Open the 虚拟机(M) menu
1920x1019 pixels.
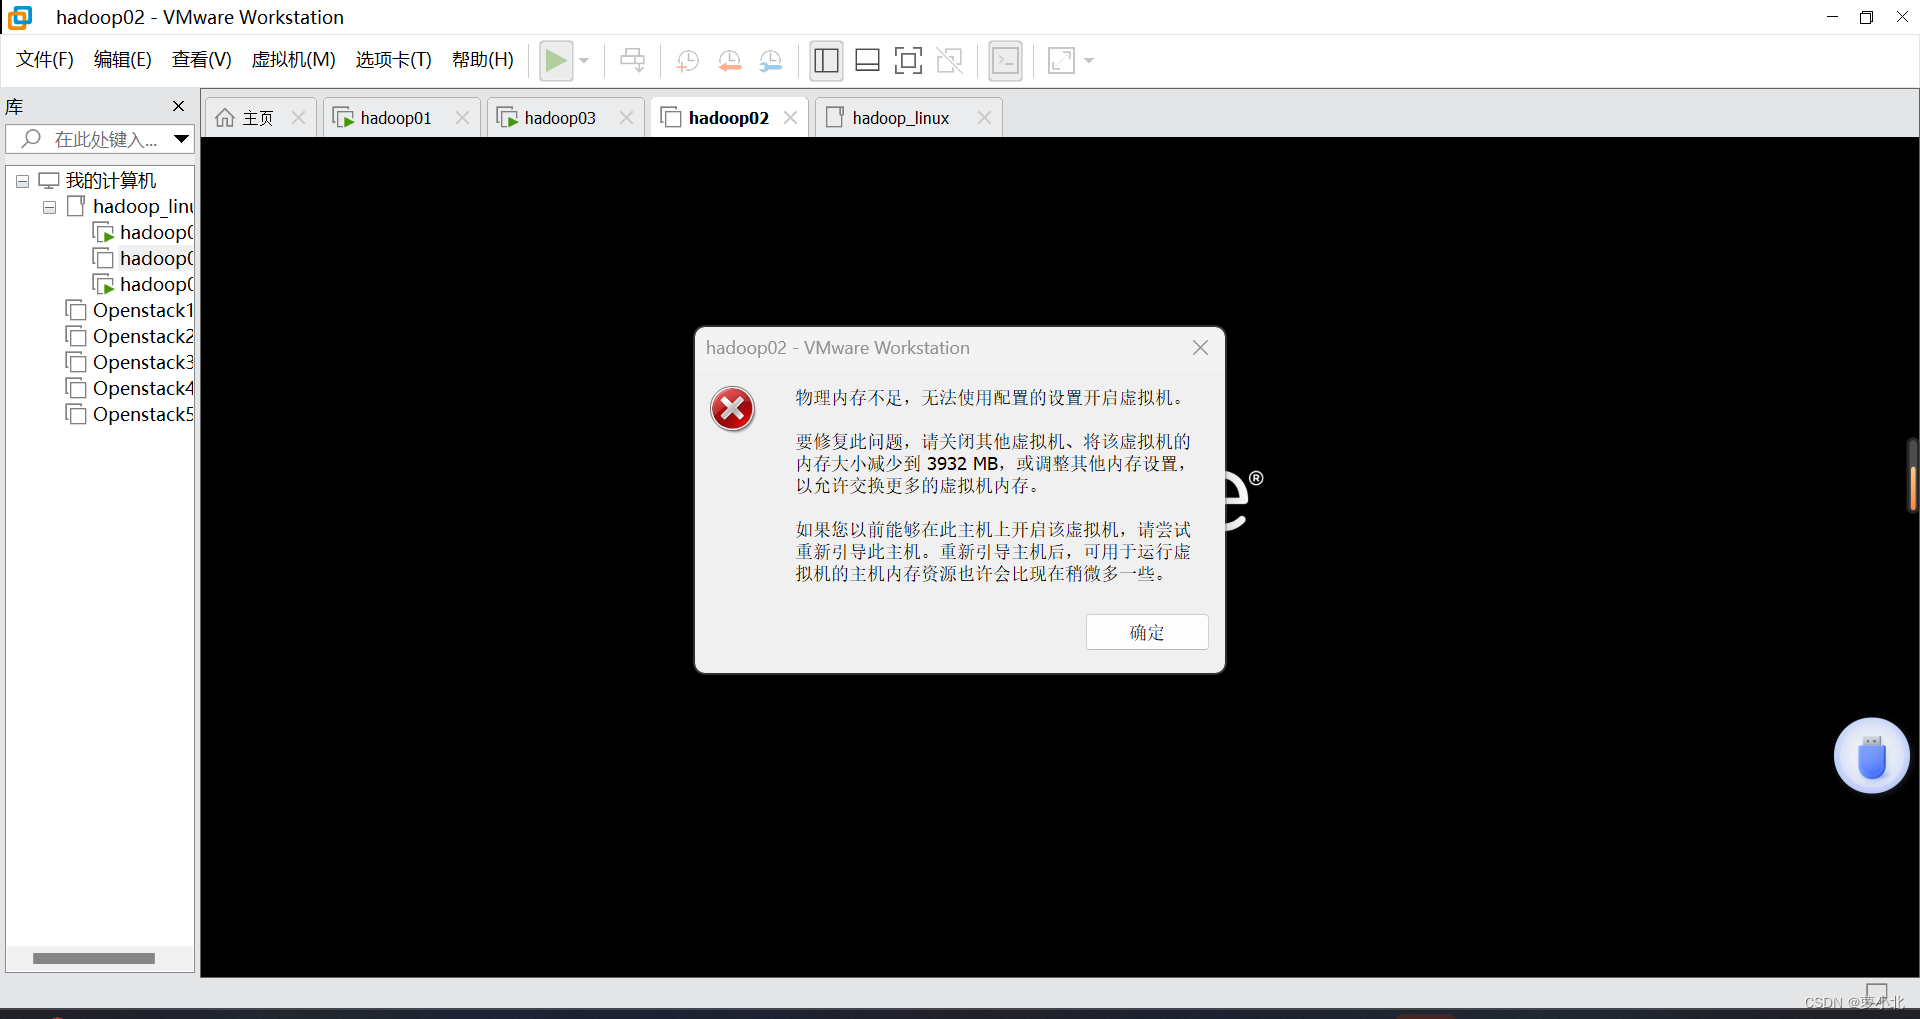click(x=294, y=60)
